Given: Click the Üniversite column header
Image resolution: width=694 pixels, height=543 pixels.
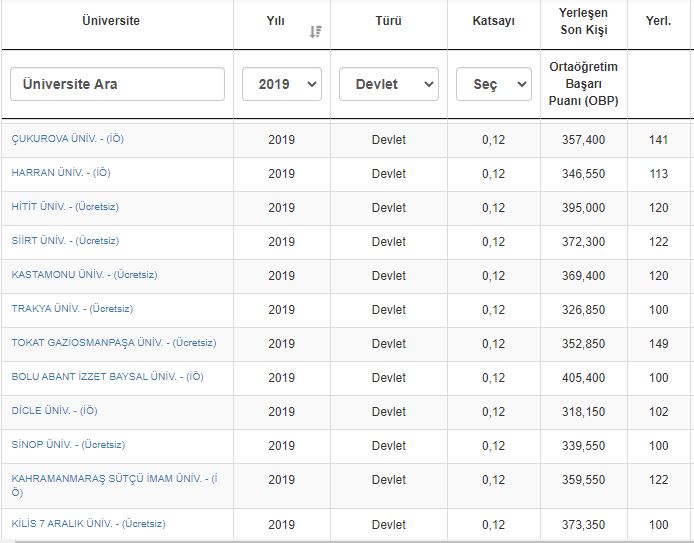Looking at the screenshot, I should tap(111, 21).
